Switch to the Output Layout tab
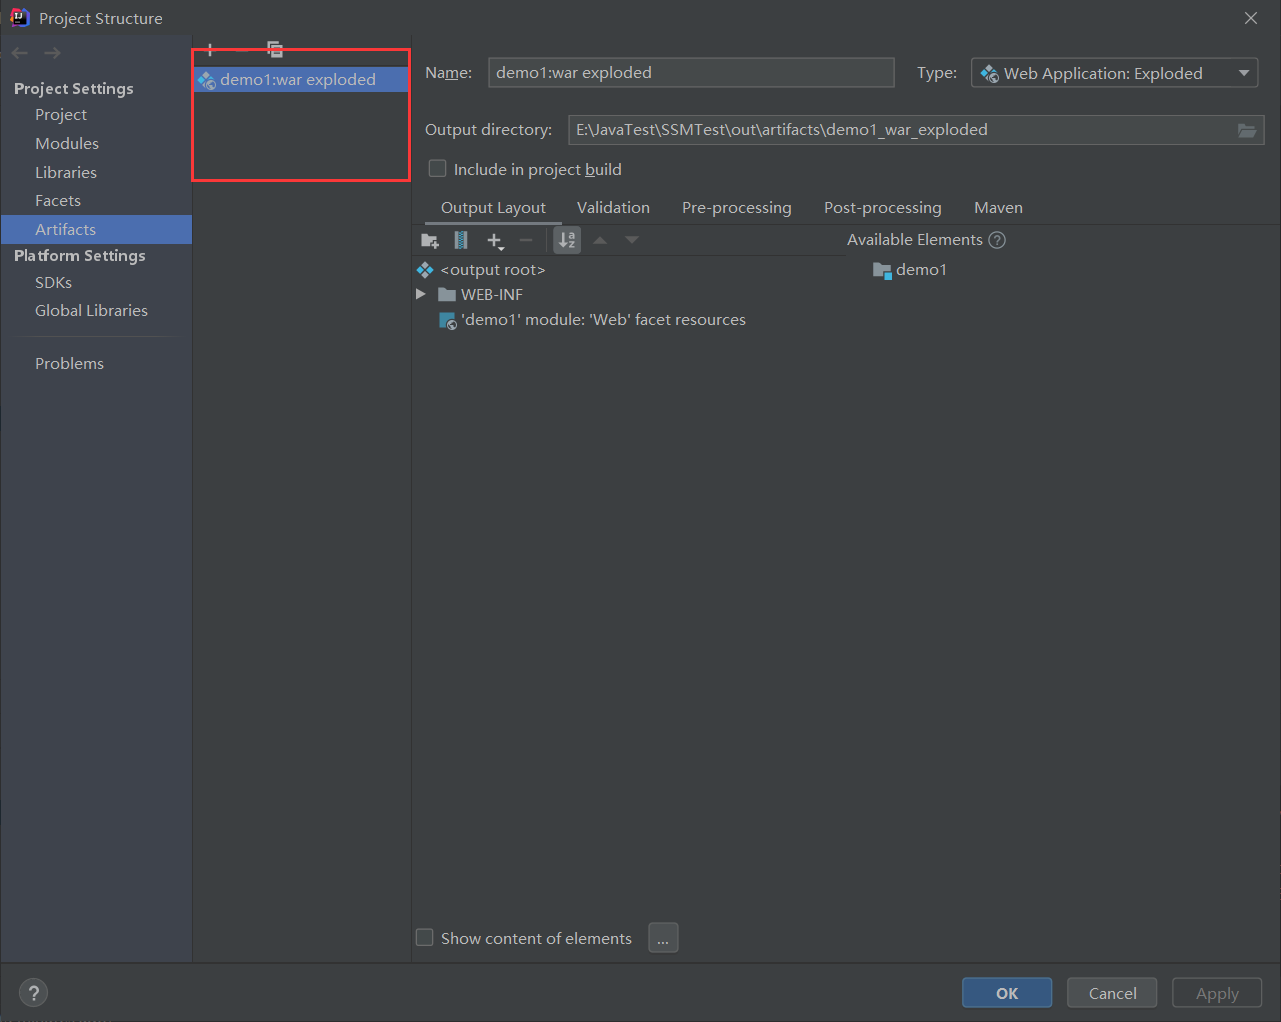 tap(493, 208)
